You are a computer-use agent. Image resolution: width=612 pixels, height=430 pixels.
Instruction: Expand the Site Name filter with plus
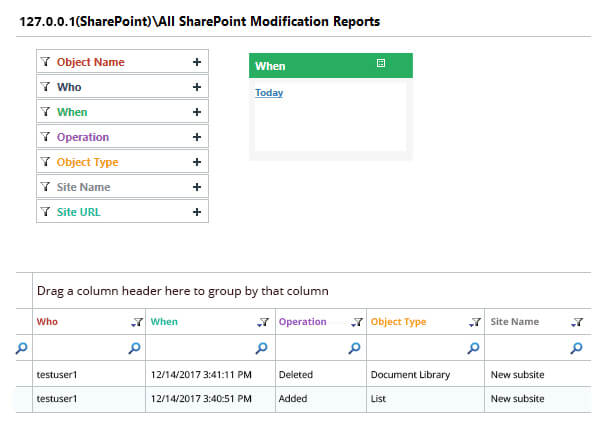pyautogui.click(x=197, y=187)
